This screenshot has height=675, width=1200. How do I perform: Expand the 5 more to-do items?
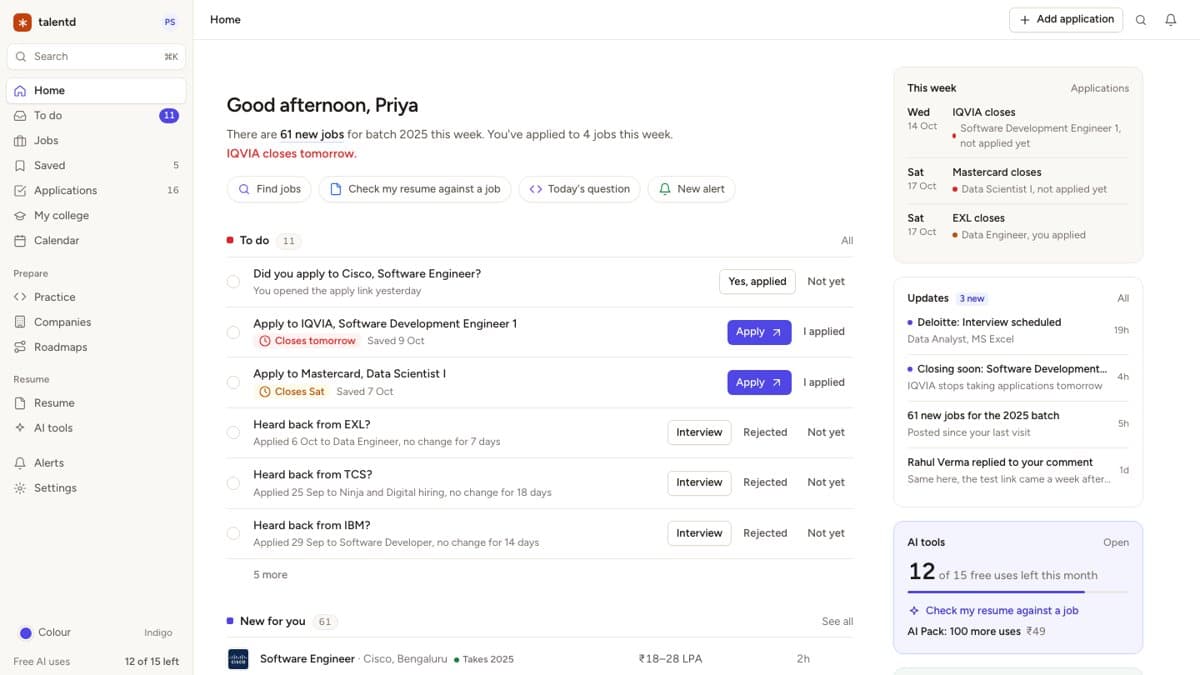pyautogui.click(x=270, y=575)
